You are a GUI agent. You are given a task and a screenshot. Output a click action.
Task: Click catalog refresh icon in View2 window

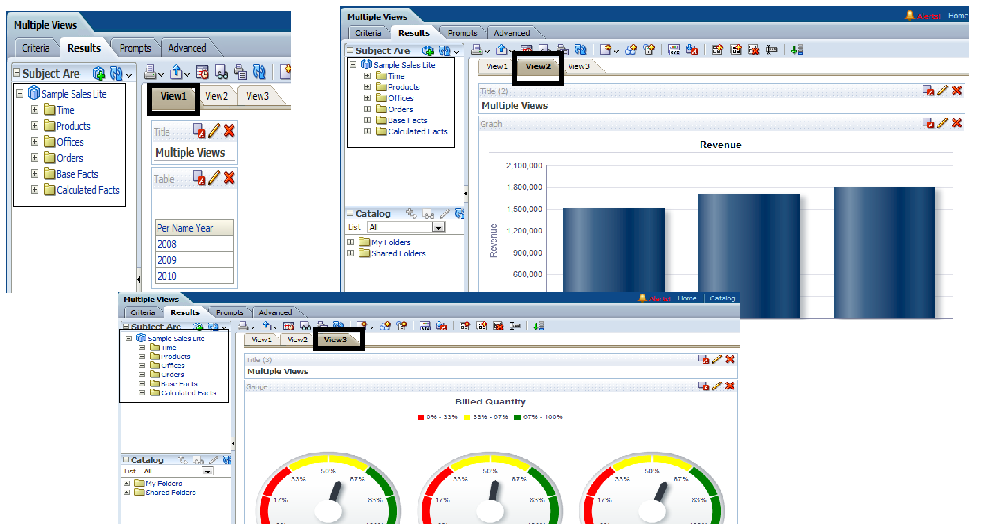pos(460,213)
